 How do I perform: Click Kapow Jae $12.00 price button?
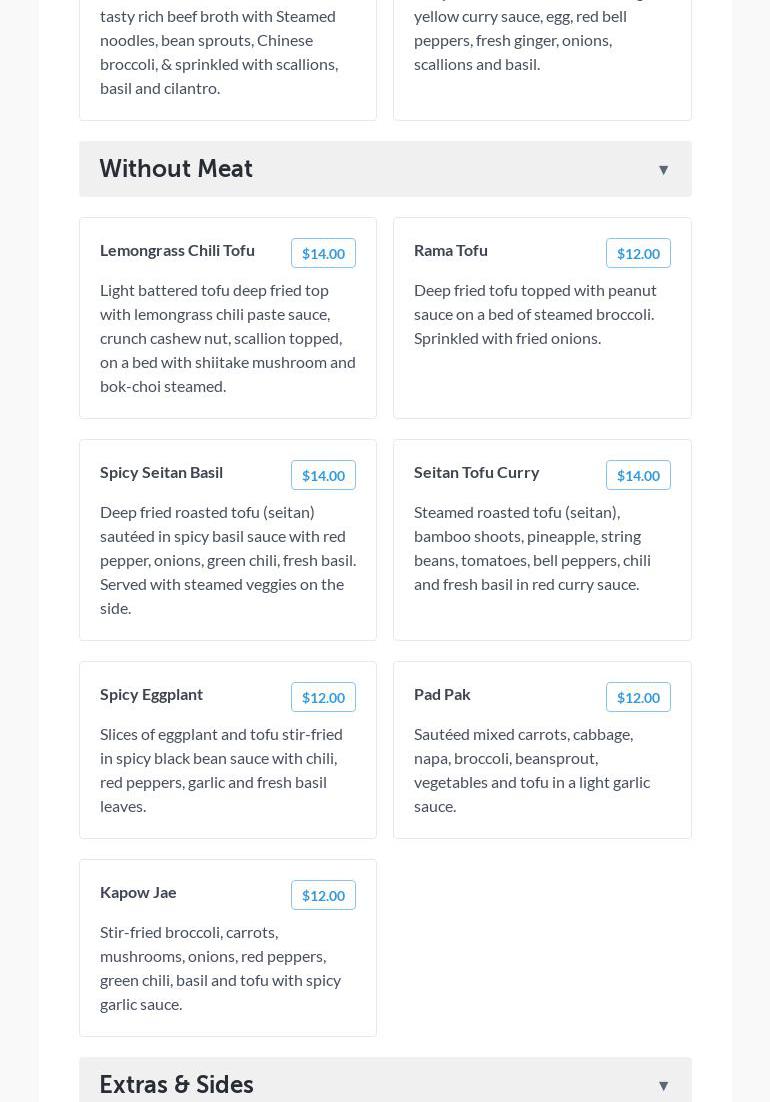click(x=323, y=896)
